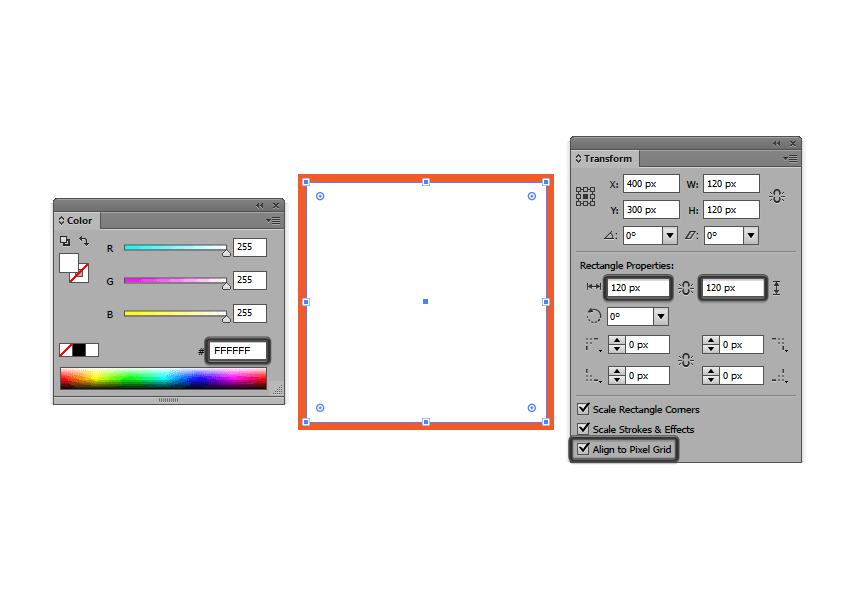Image resolution: width=850 pixels, height=600 pixels.
Task: Disable Align to Pixel Grid
Action: pyautogui.click(x=585, y=449)
